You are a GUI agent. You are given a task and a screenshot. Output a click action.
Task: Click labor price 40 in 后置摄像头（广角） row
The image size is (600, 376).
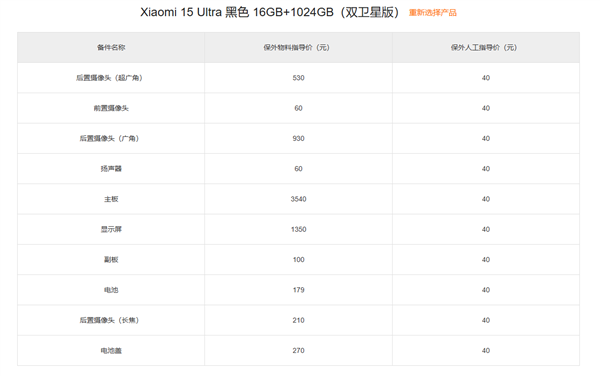pyautogui.click(x=486, y=138)
